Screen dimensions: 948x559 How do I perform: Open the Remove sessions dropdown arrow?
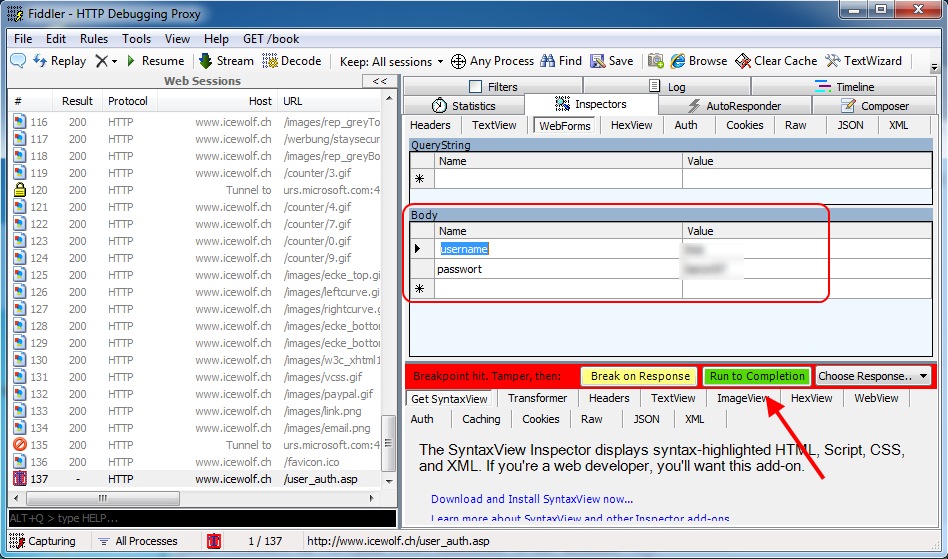pyautogui.click(x=114, y=61)
